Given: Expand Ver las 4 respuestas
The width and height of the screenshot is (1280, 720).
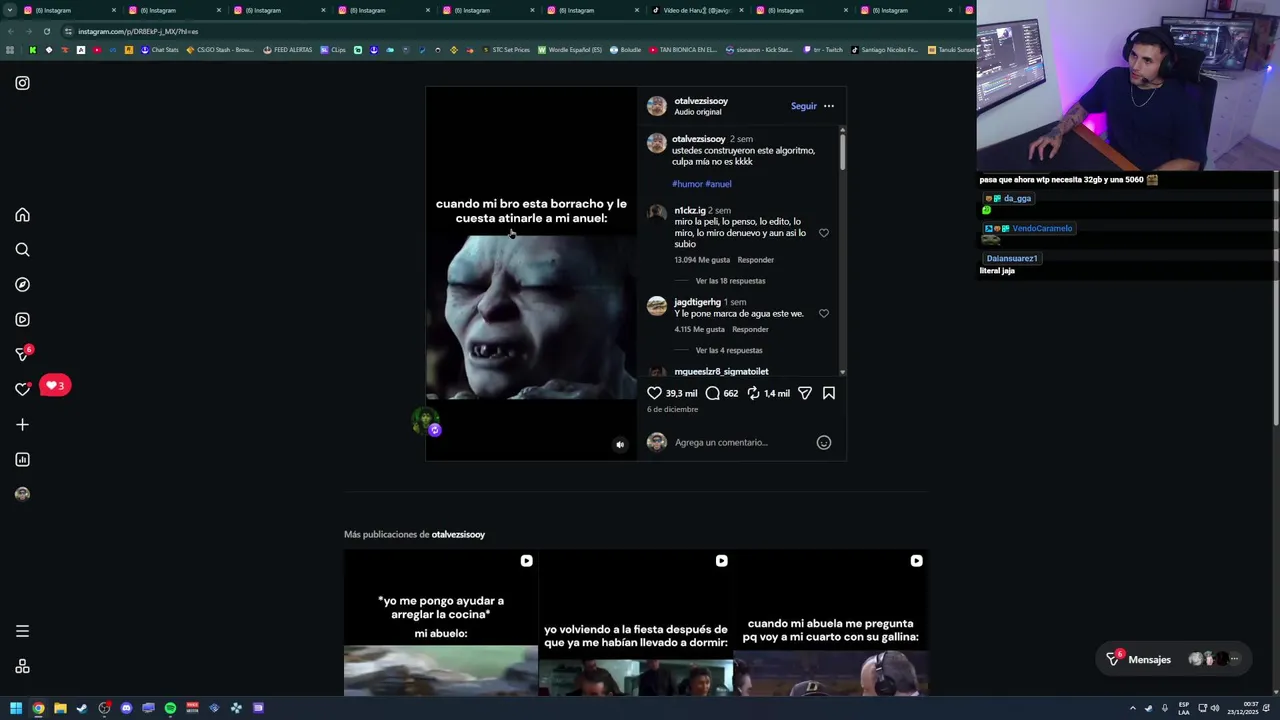Looking at the screenshot, I should pos(728,350).
